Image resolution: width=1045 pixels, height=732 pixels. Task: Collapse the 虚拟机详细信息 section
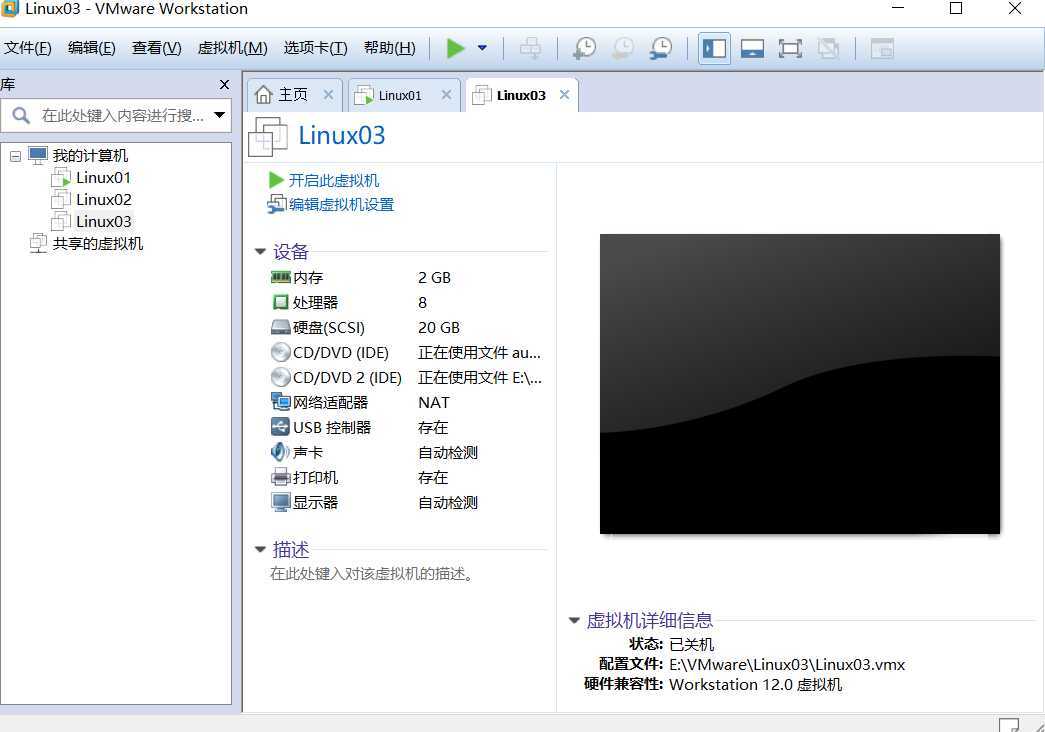[x=574, y=620]
